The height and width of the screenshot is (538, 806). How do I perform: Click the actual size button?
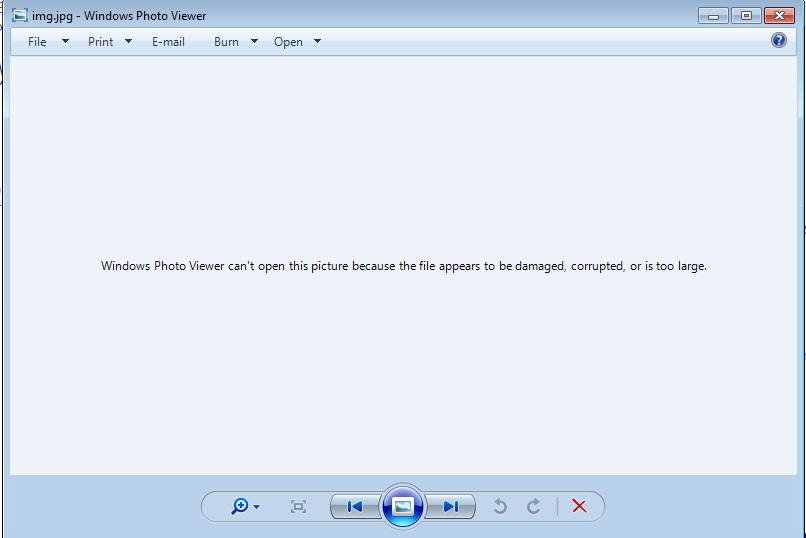click(298, 507)
